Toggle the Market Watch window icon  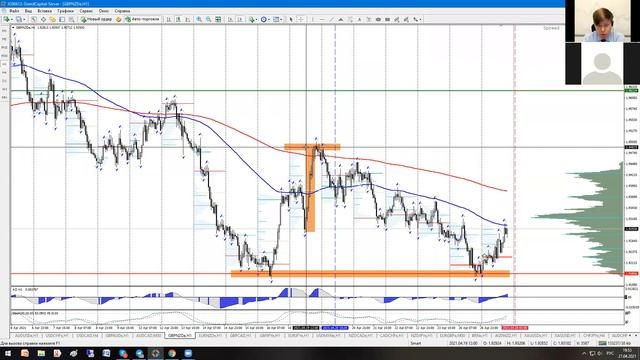pyautogui.click(x=34, y=19)
